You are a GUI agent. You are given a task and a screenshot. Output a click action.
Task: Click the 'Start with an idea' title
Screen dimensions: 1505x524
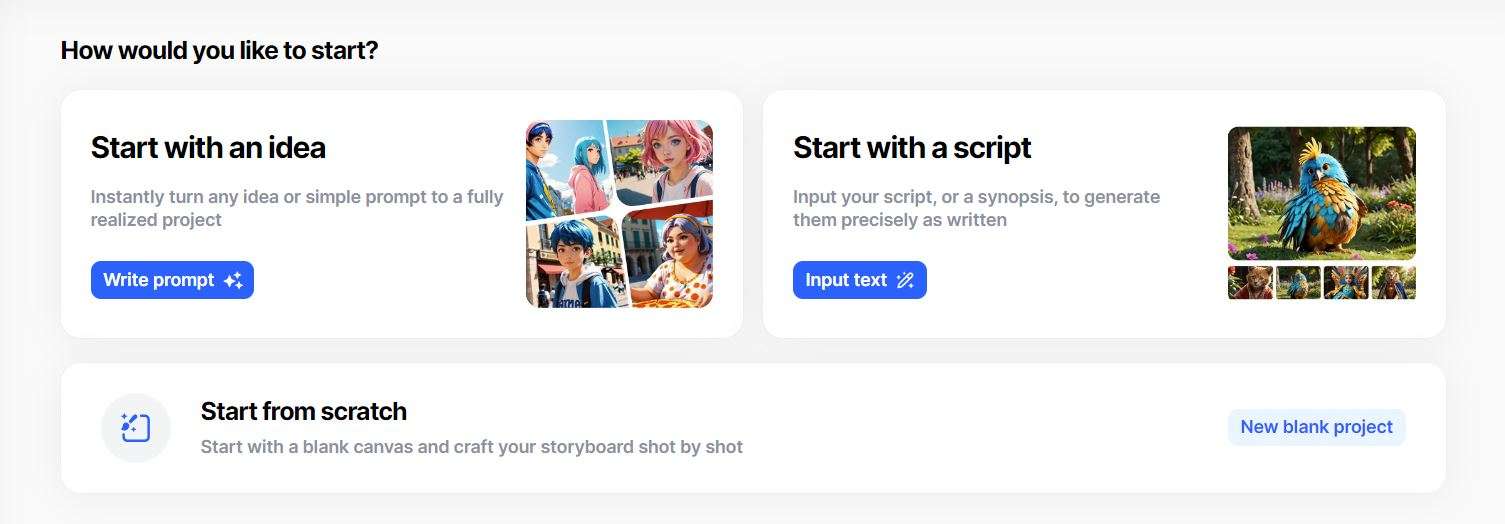pos(208,148)
